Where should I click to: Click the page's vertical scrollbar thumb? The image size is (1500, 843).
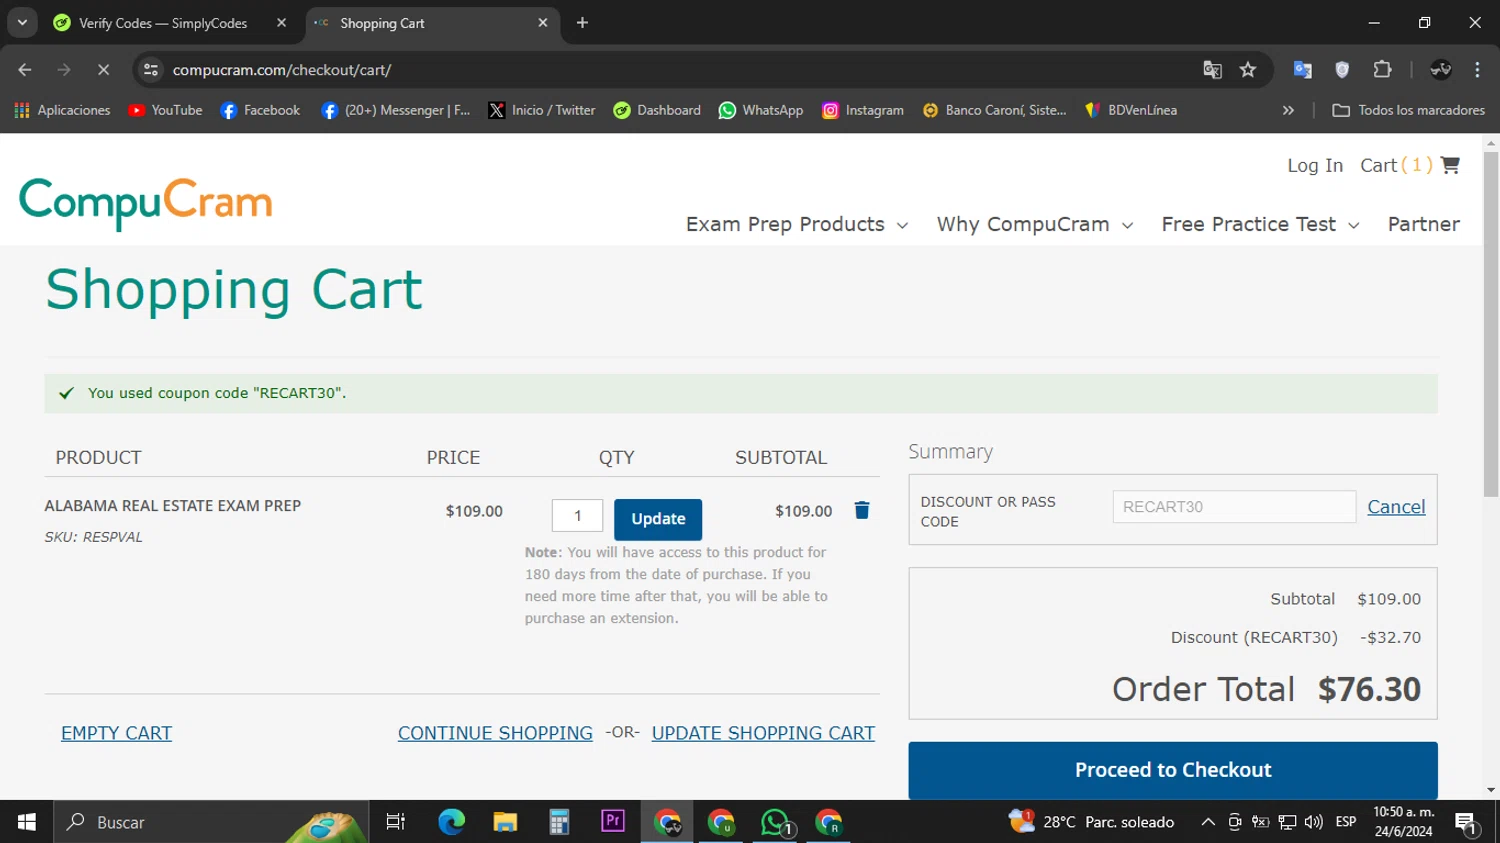tap(1491, 323)
